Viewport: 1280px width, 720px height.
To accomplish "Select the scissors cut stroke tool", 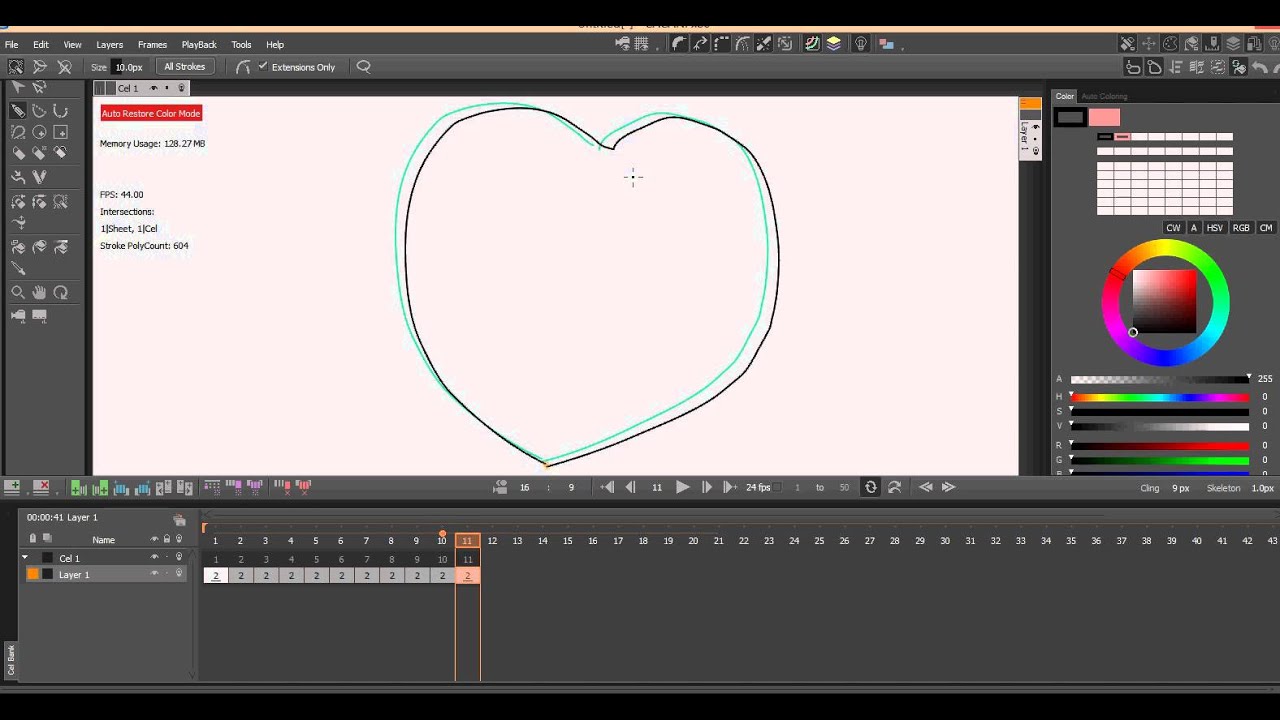I will coord(39,176).
